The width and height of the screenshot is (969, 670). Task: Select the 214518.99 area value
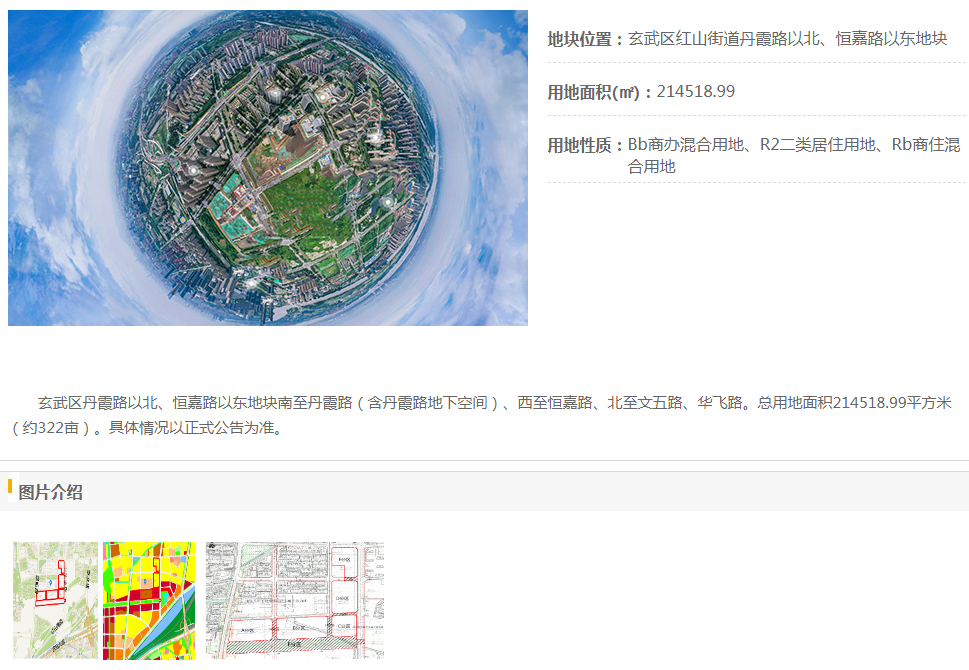tap(696, 92)
